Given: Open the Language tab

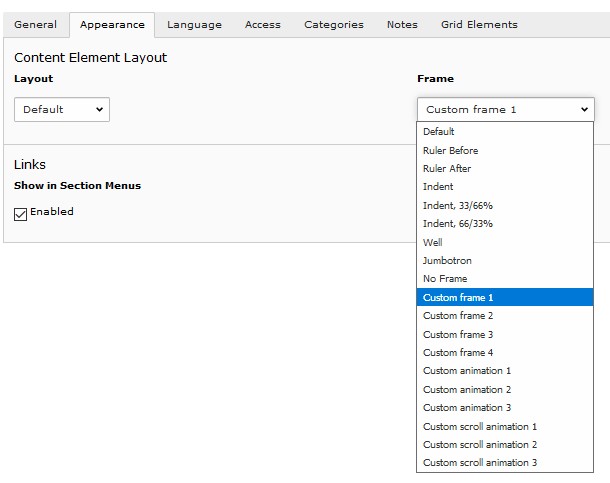Looking at the screenshot, I should (194, 25).
